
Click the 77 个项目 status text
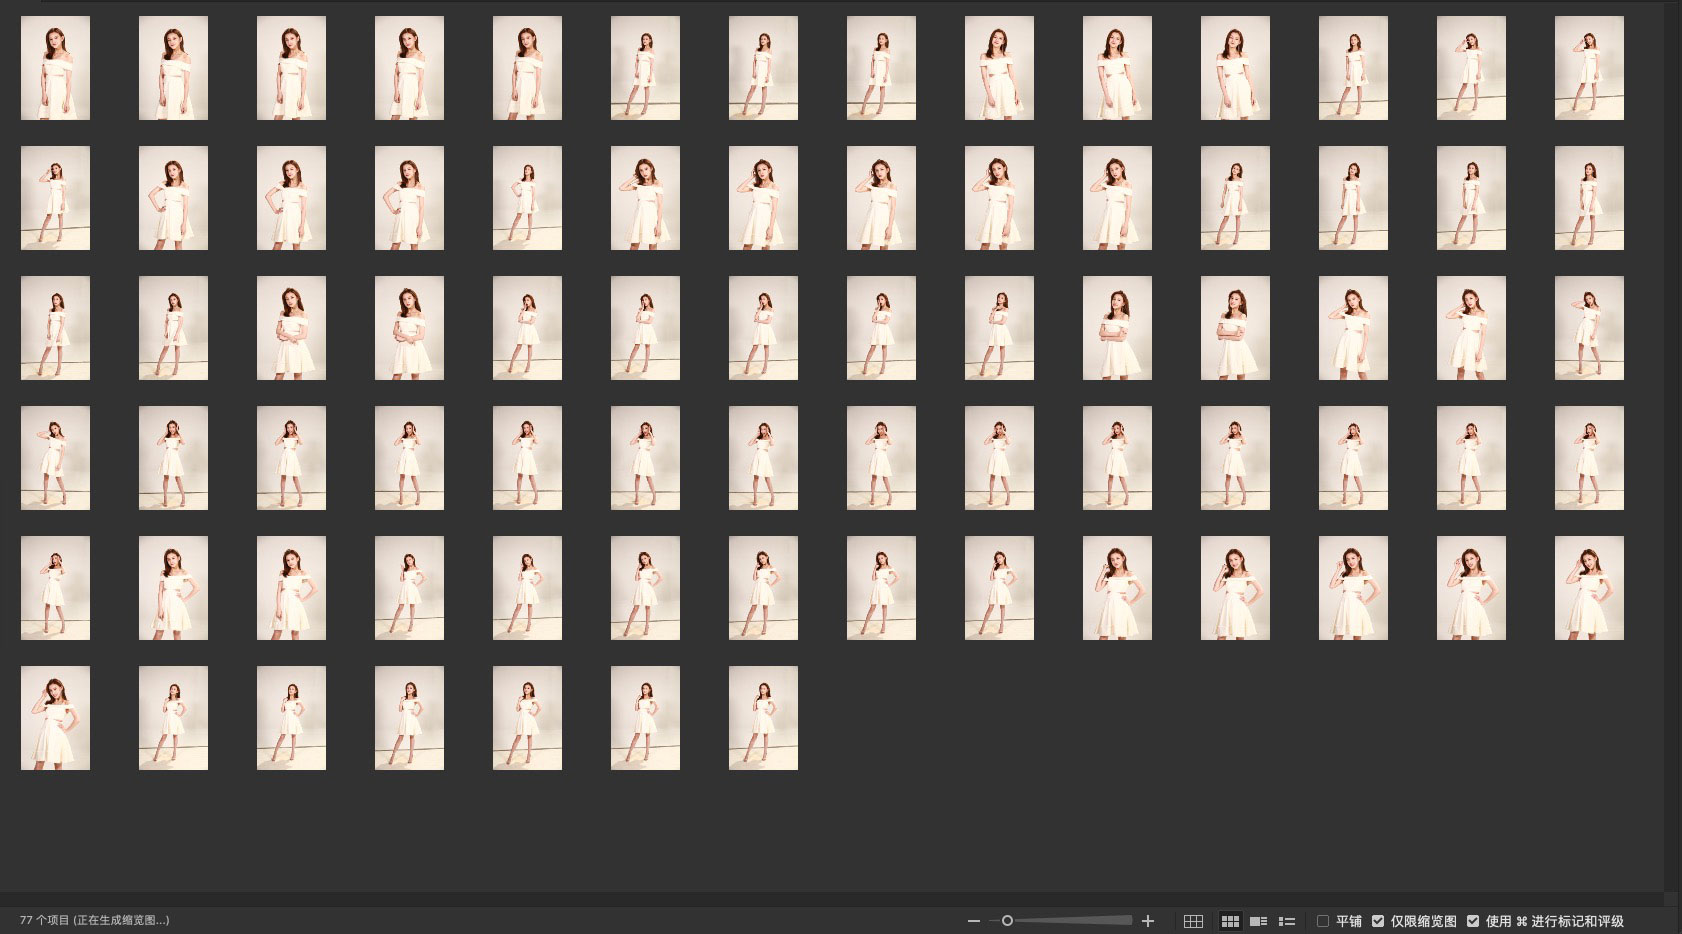coord(94,920)
